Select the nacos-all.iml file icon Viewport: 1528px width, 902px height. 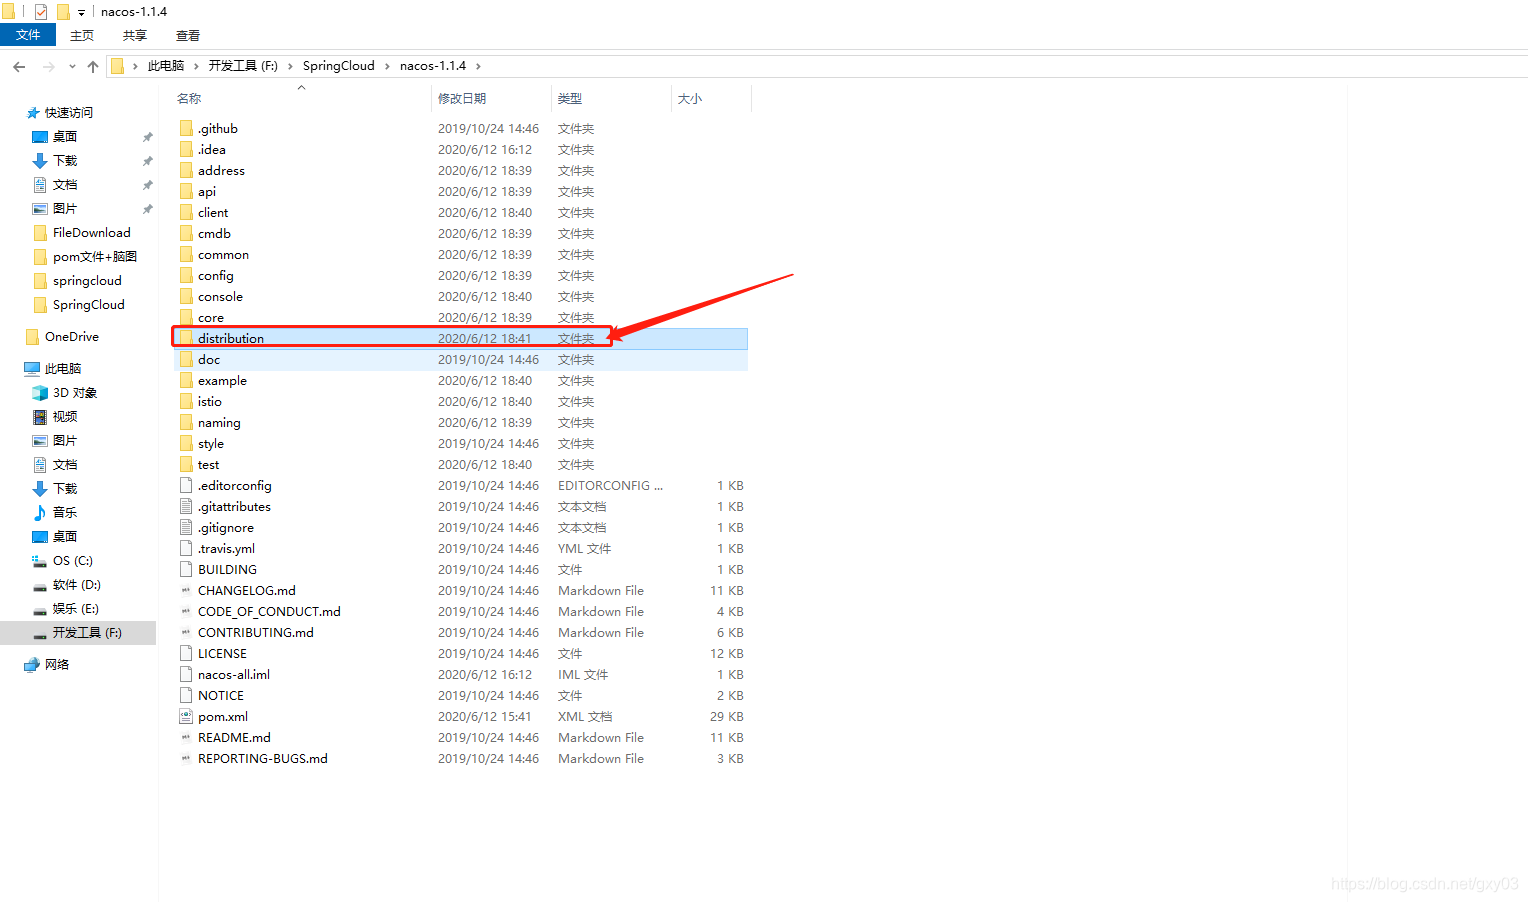pyautogui.click(x=186, y=674)
